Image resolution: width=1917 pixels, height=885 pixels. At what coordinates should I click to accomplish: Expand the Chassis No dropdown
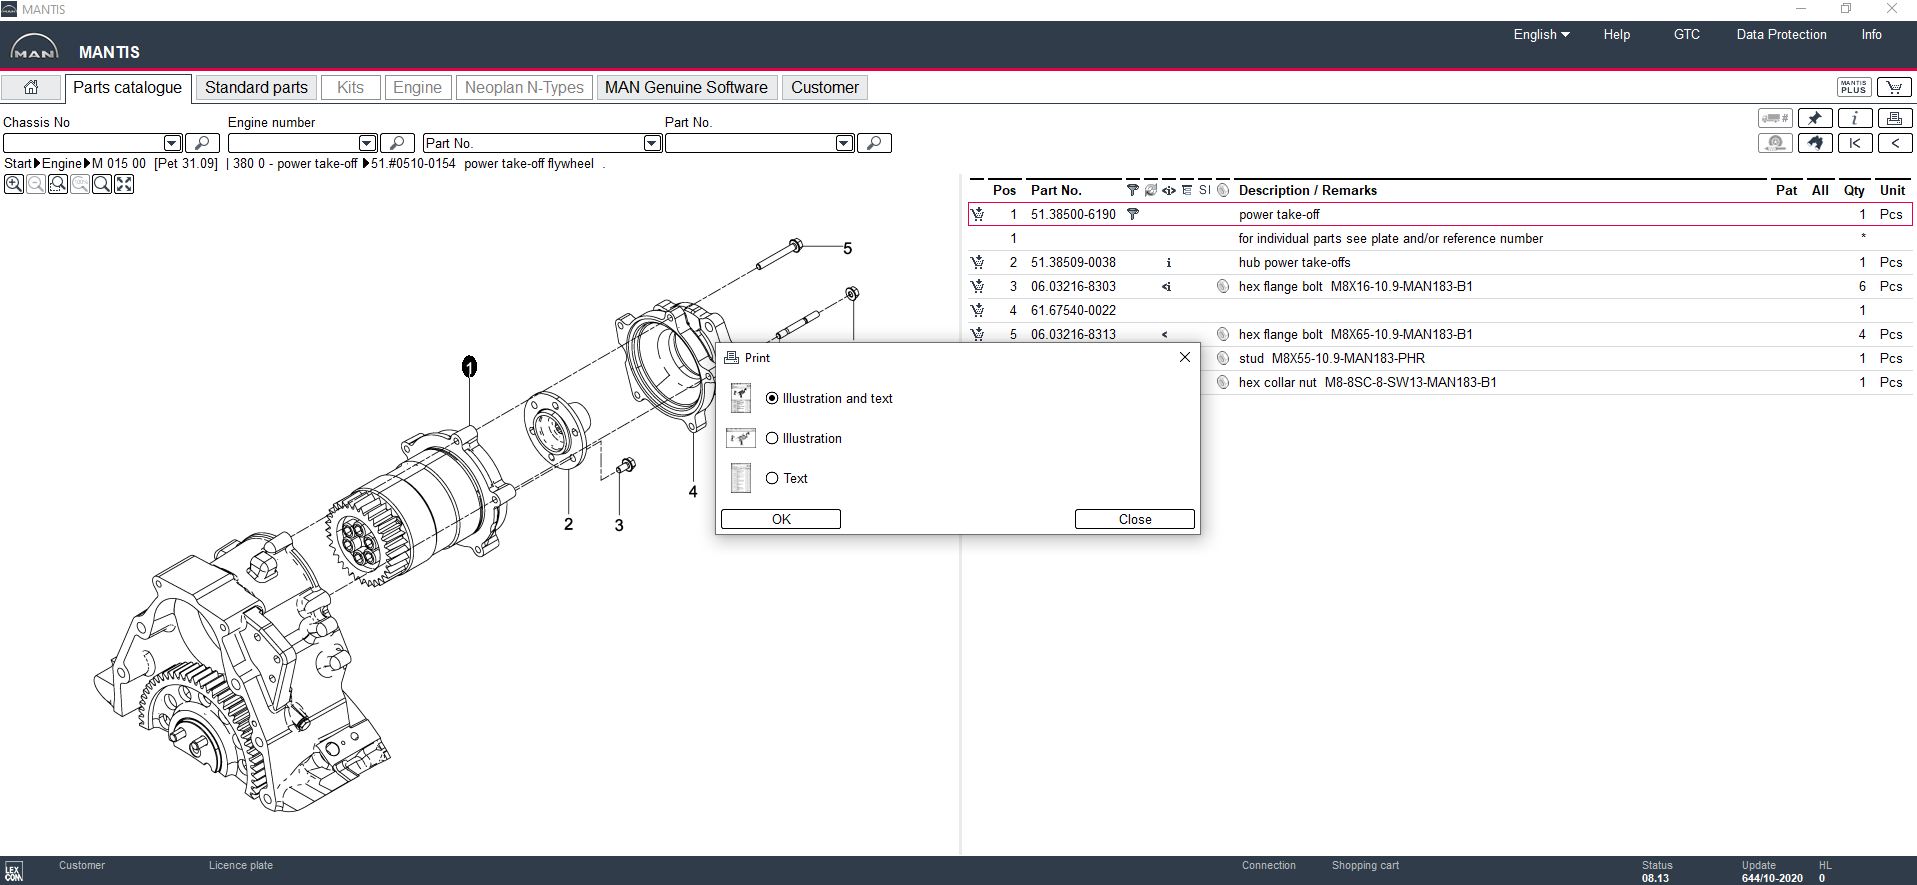tap(172, 143)
